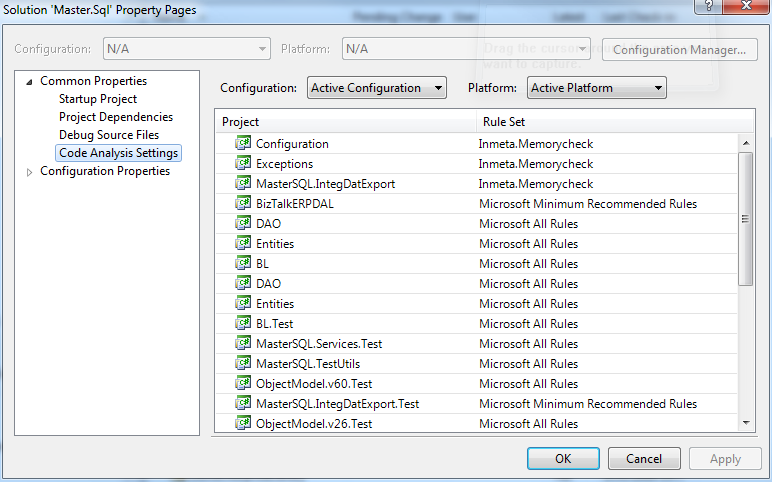Click the MasterSQL.Services.Test project icon

243,343
